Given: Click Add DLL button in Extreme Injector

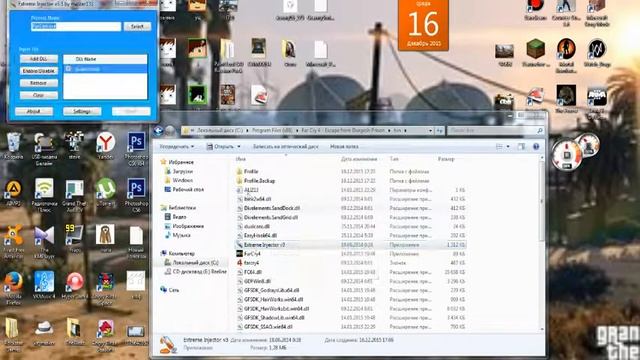Looking at the screenshot, I should pyautogui.click(x=39, y=59).
